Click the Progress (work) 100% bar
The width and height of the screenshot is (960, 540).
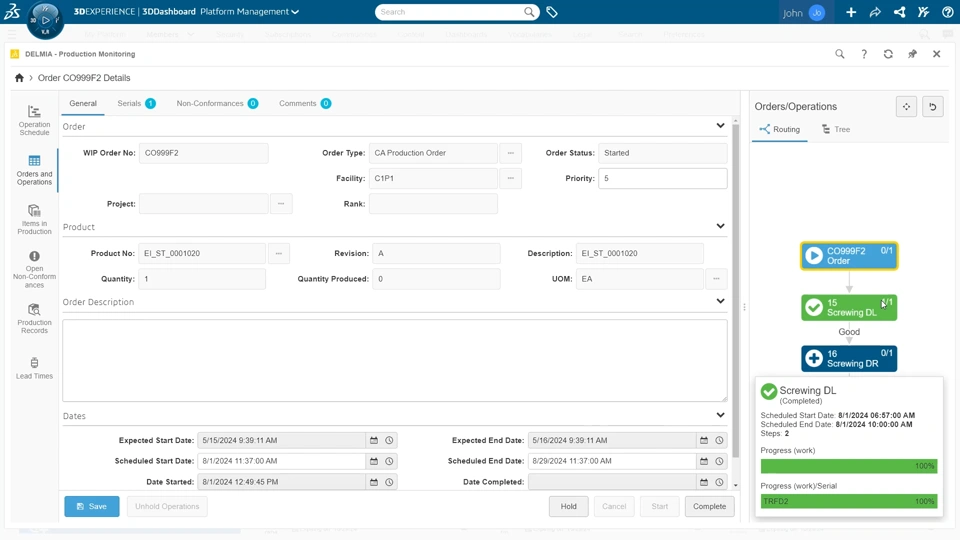point(849,466)
